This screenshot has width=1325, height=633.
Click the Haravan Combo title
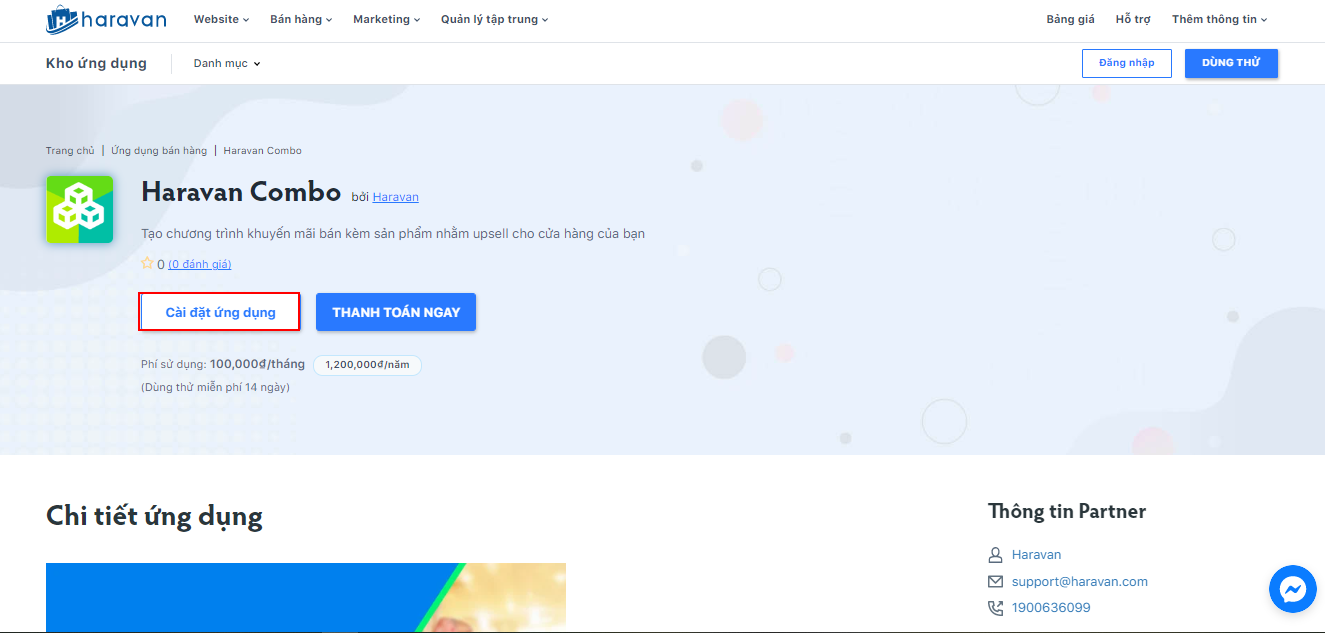[x=241, y=191]
